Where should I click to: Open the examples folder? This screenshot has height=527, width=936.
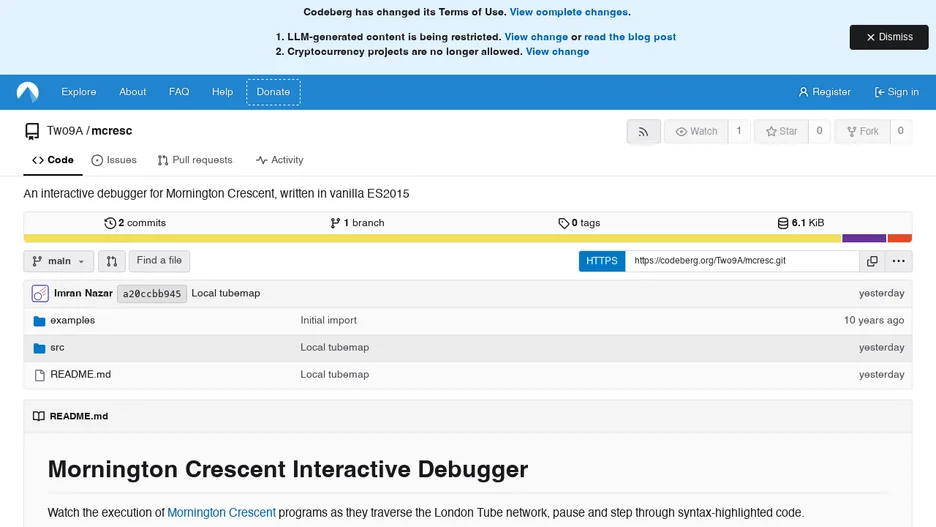(72, 320)
